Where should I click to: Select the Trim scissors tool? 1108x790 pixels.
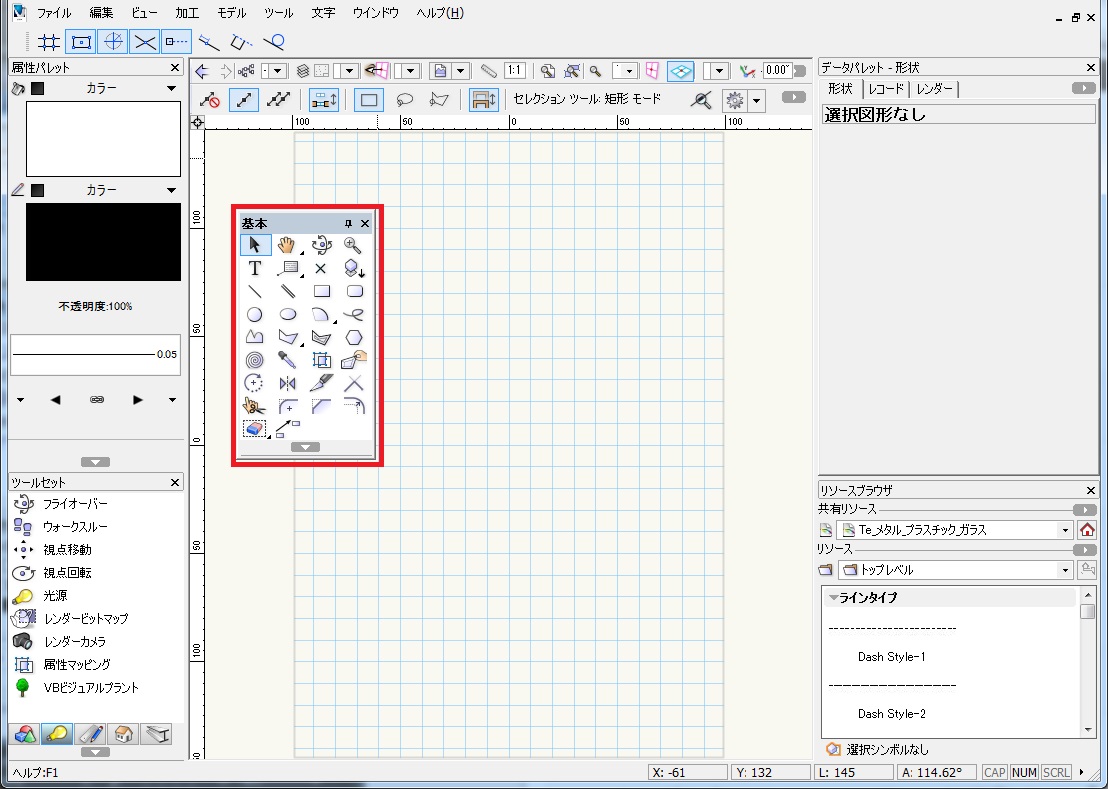click(254, 406)
